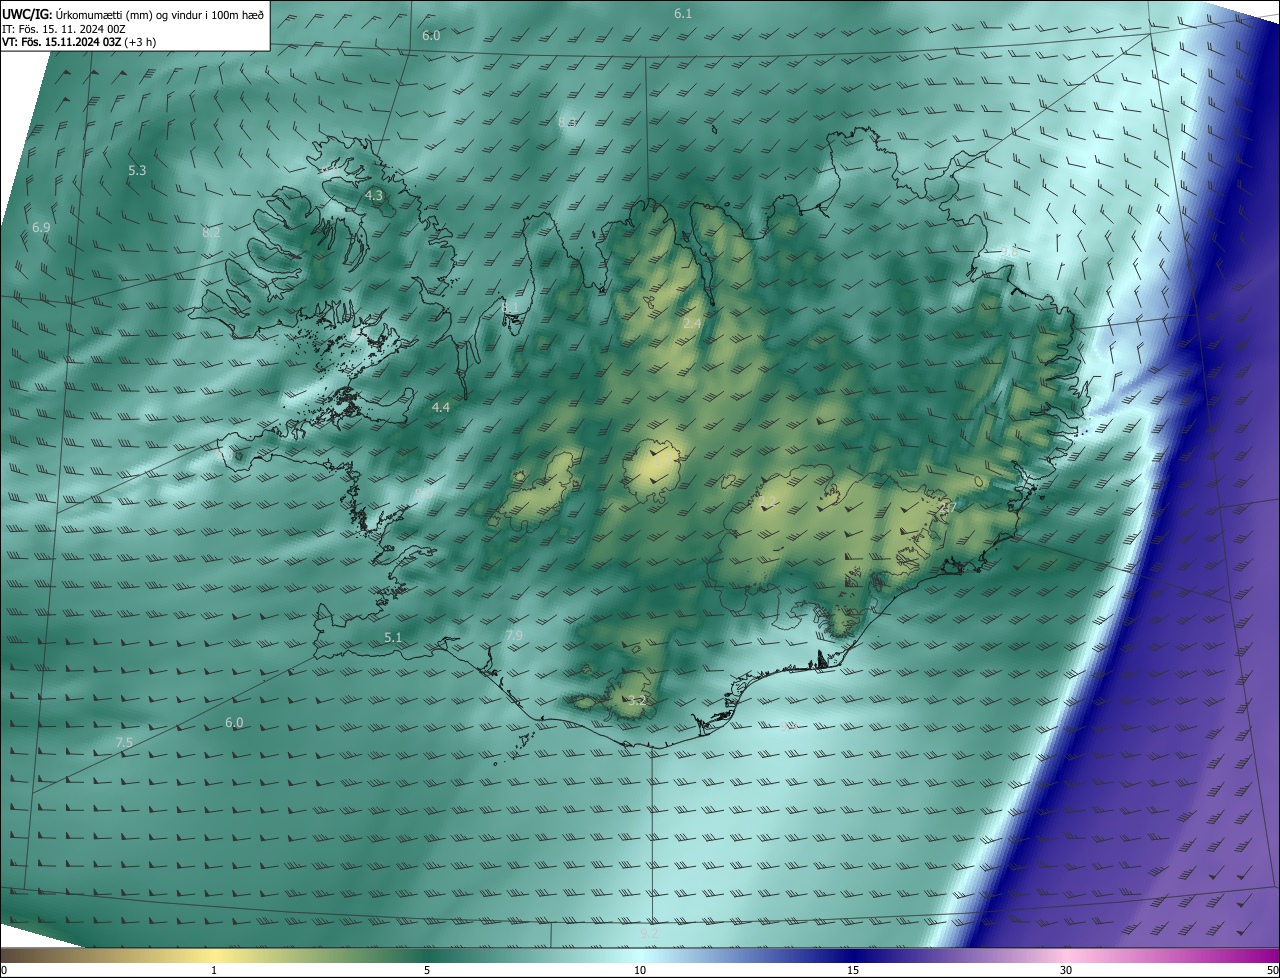
Task: Click the 5.1 value on the southwest peninsula
Action: [x=393, y=638]
